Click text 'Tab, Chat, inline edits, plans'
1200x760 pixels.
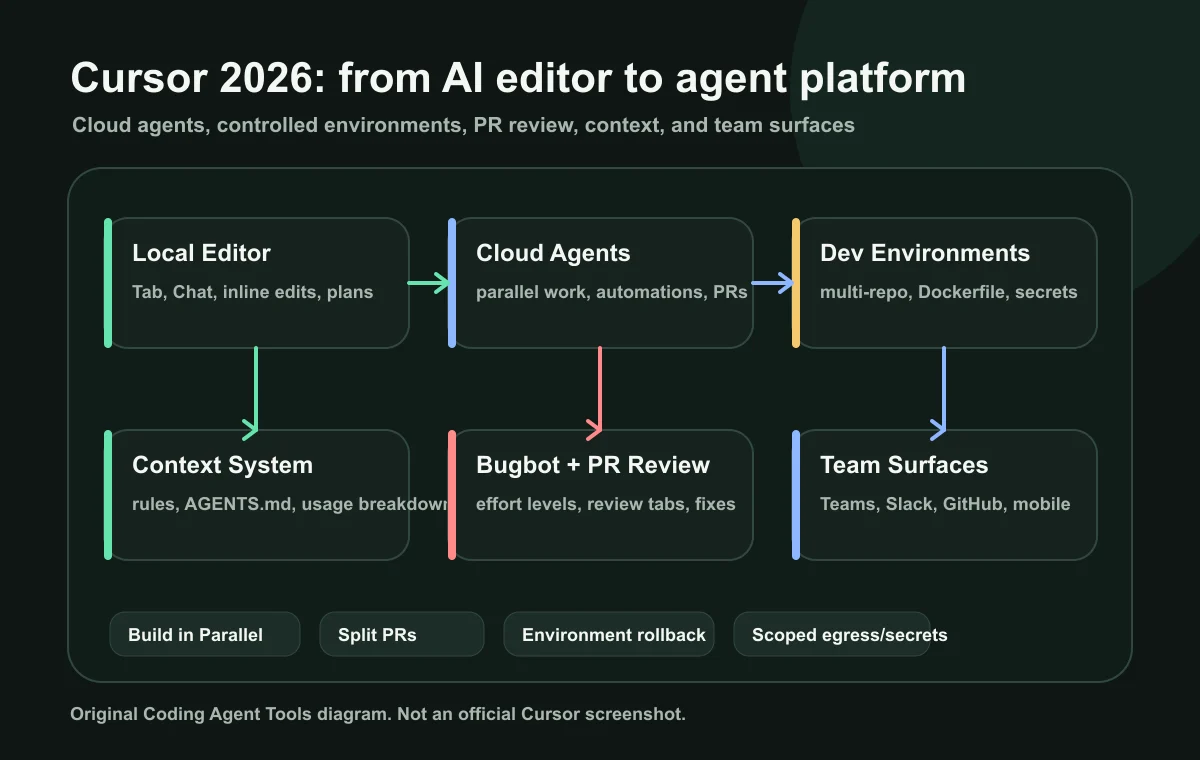point(253,292)
